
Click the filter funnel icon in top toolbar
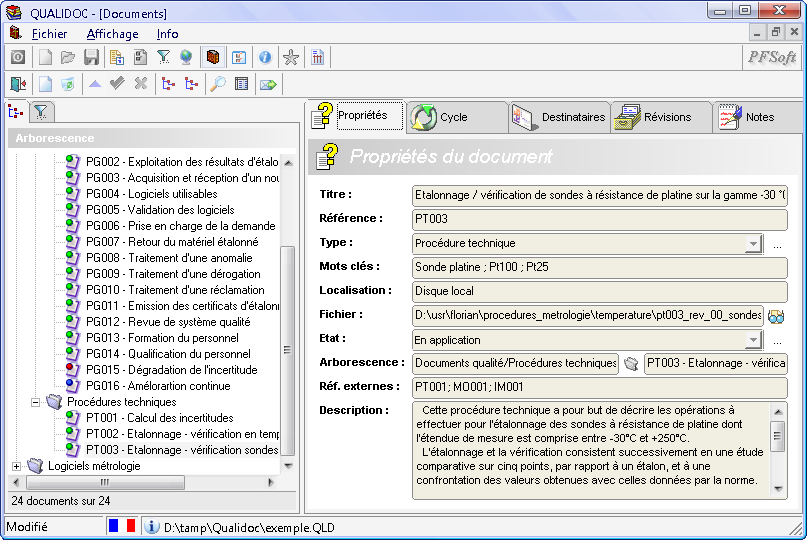coord(163,58)
